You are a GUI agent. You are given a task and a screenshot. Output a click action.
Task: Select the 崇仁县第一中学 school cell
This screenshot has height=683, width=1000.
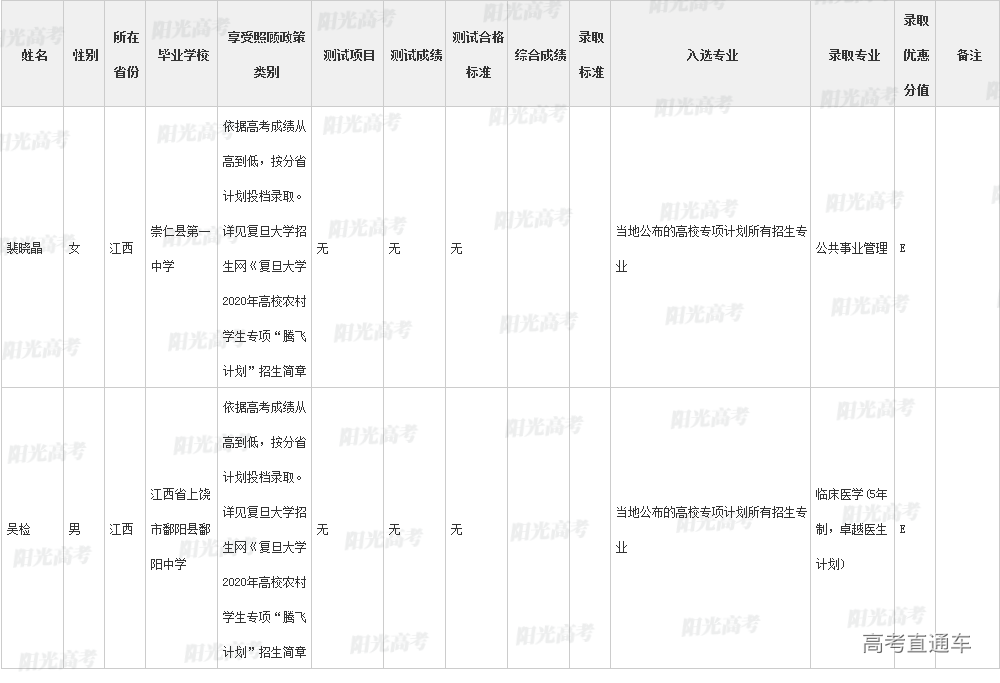click(180, 249)
